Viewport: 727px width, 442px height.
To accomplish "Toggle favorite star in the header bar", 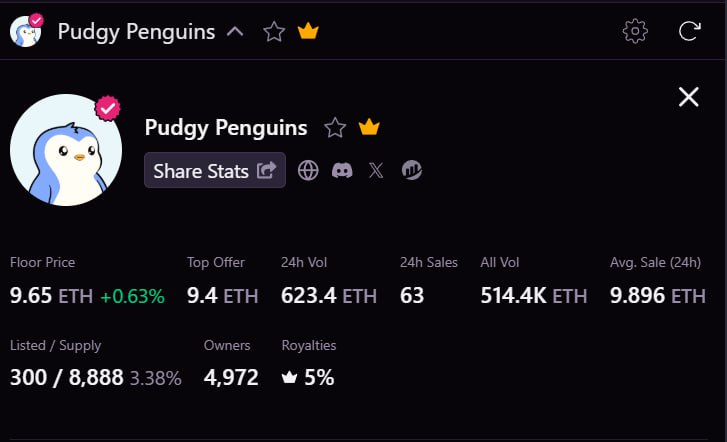I will tap(274, 32).
